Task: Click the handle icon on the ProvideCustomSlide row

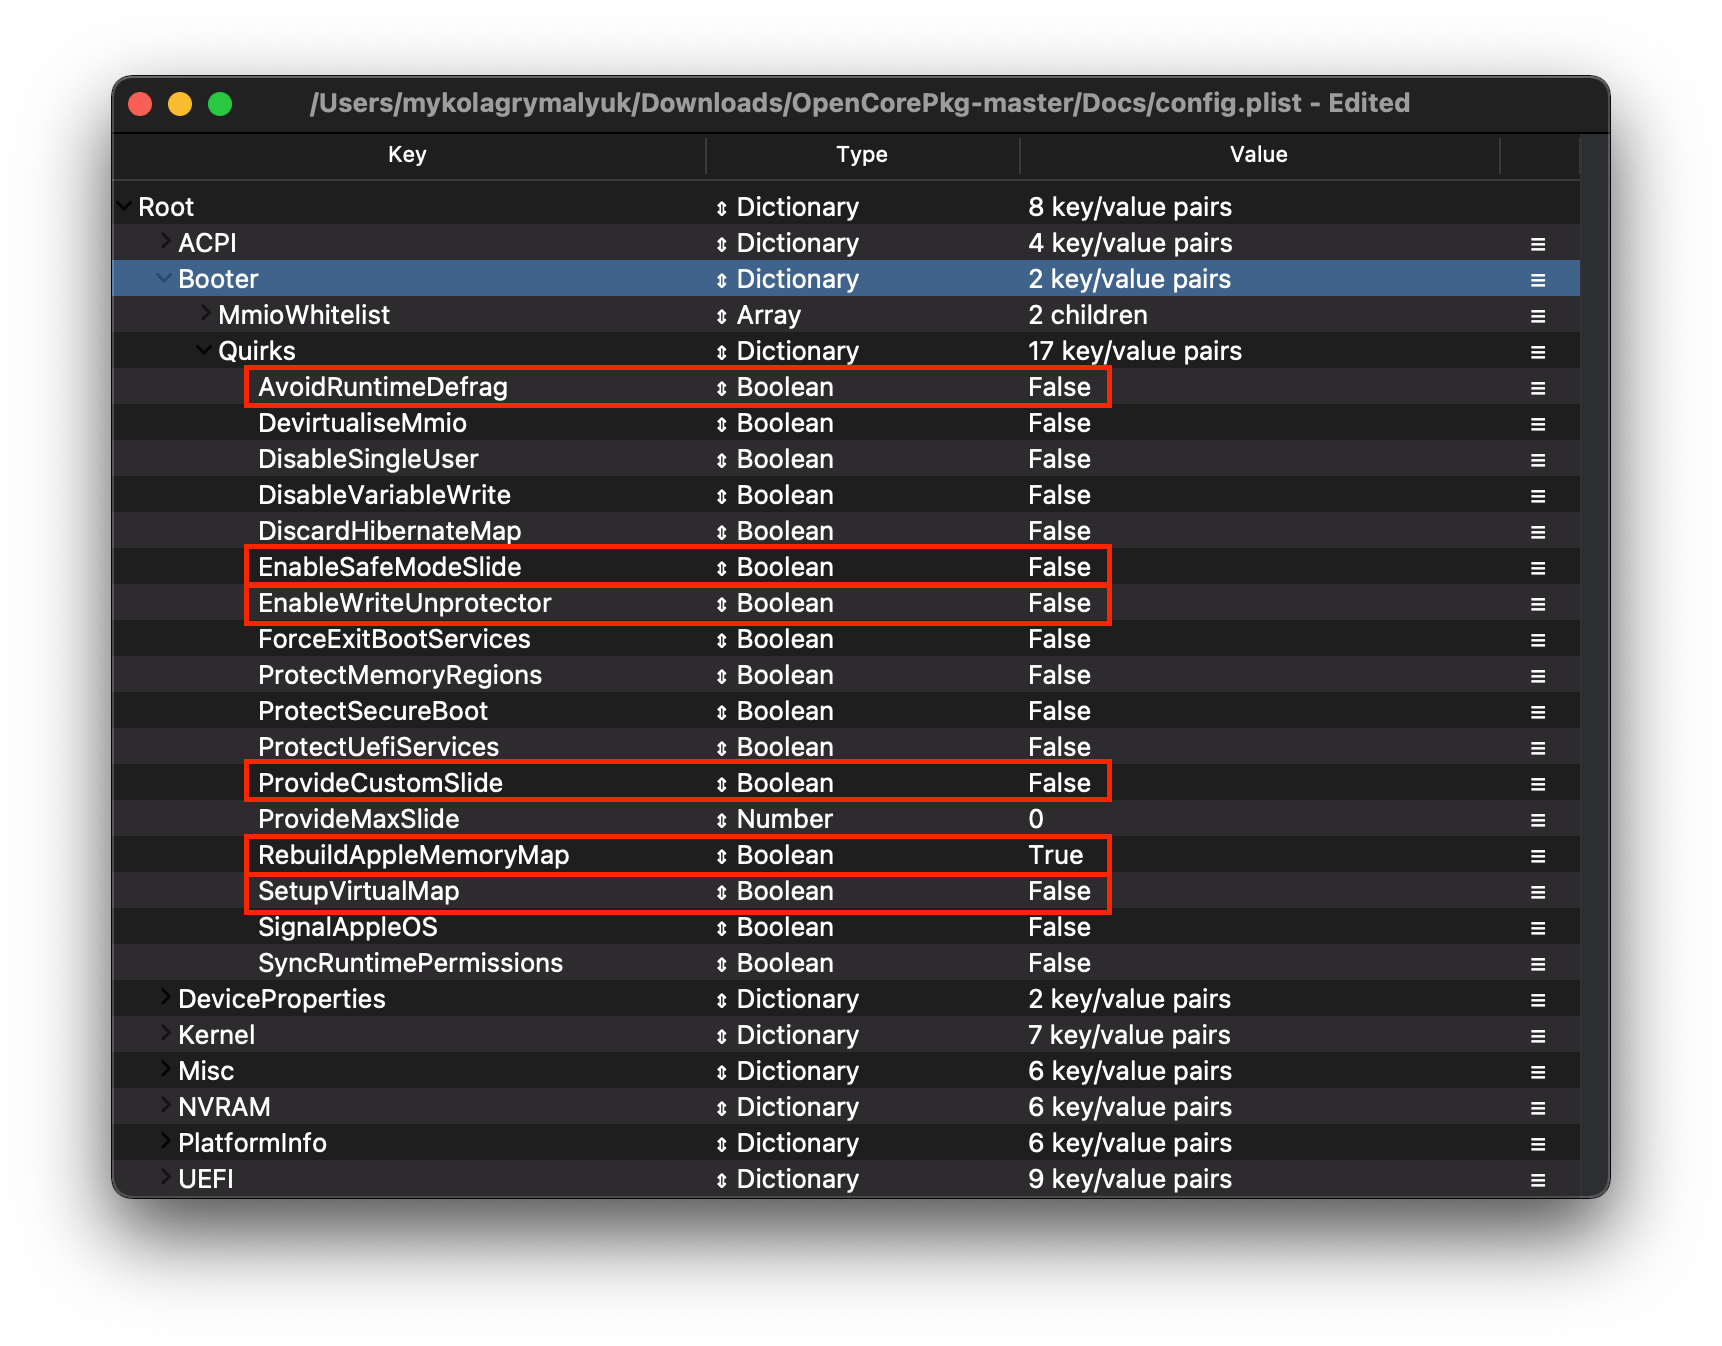Action: click(1538, 784)
